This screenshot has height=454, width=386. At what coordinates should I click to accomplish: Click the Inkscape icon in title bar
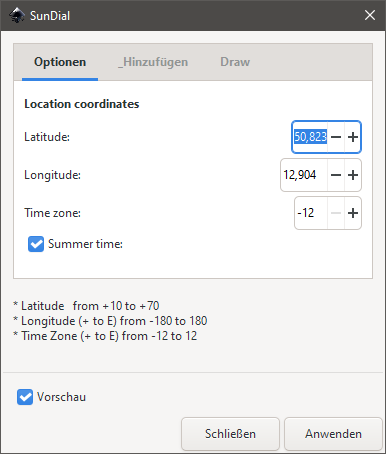pos(17,15)
